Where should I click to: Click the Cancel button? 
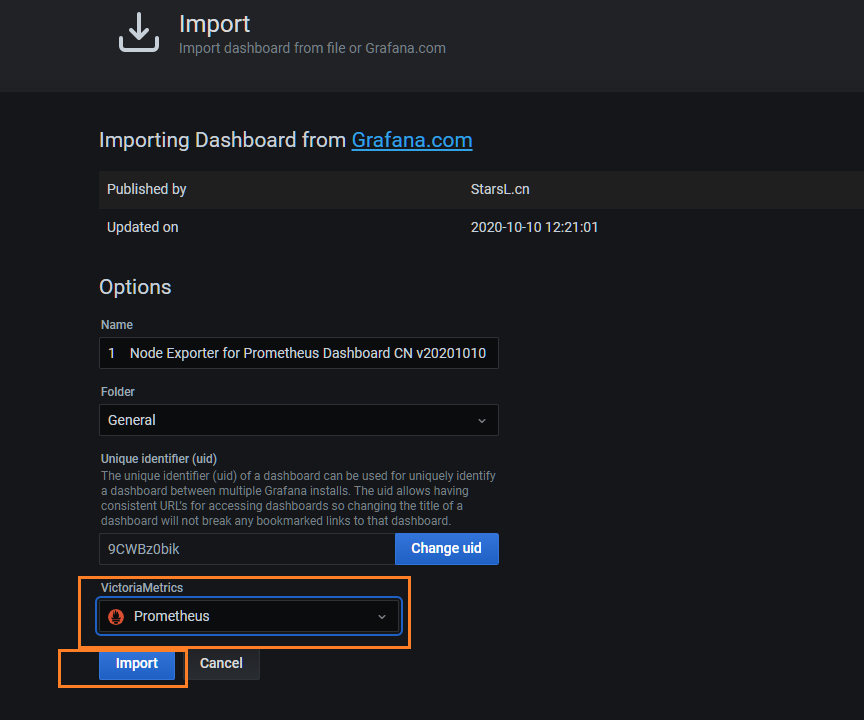pos(221,663)
